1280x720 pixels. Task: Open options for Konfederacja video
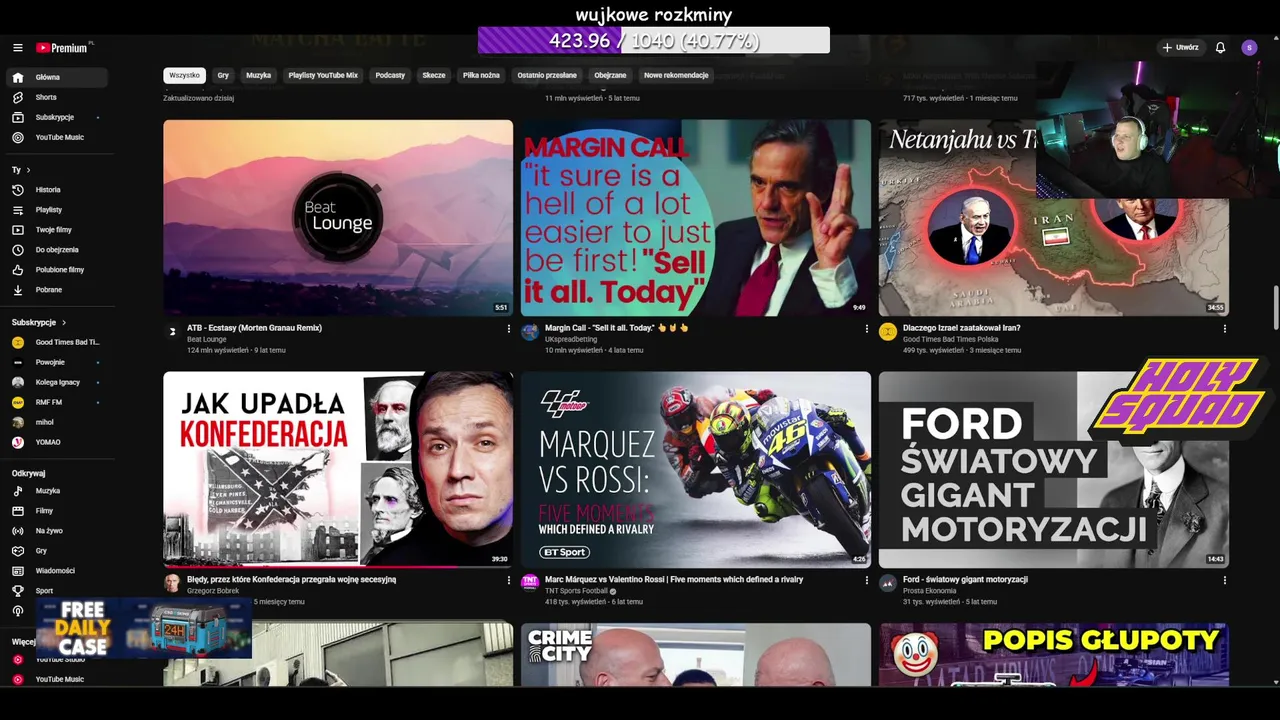tap(508, 580)
